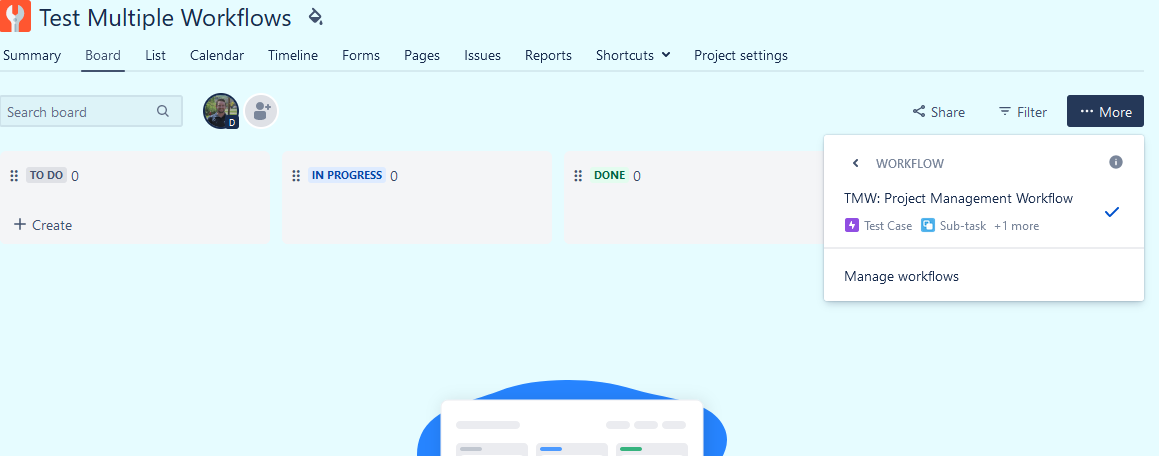Click the +1 more issue types text

(x=1016, y=226)
